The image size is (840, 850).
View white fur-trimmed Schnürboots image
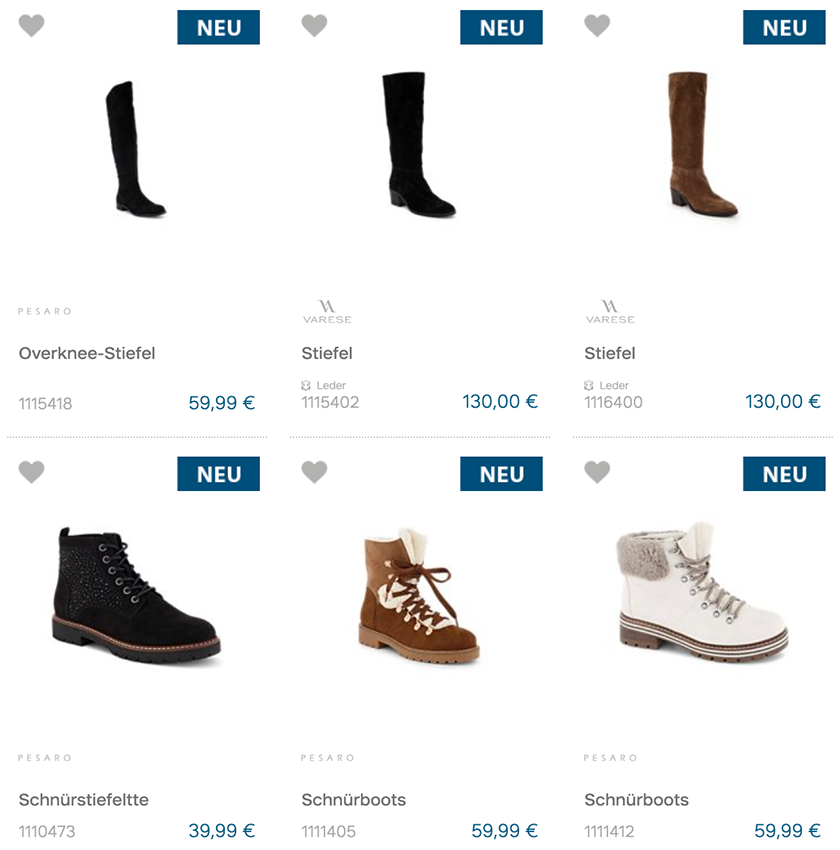[702, 591]
